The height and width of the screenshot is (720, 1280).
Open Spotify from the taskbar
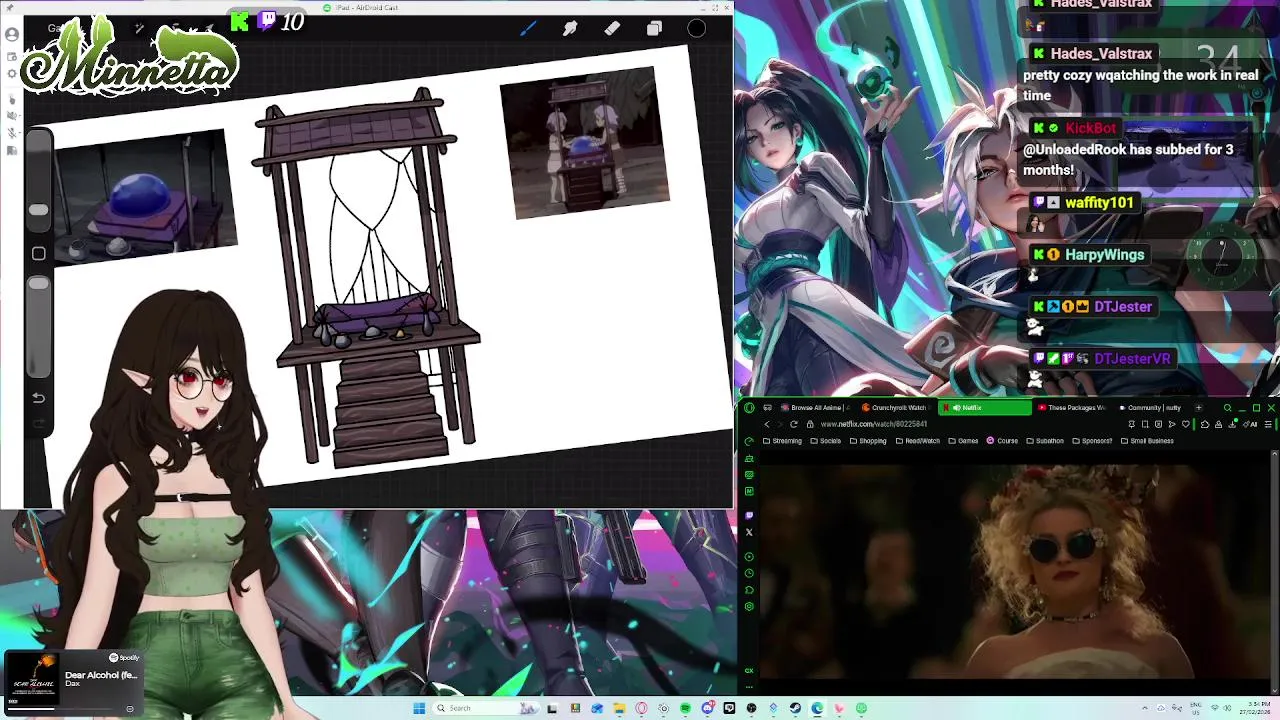(x=685, y=708)
